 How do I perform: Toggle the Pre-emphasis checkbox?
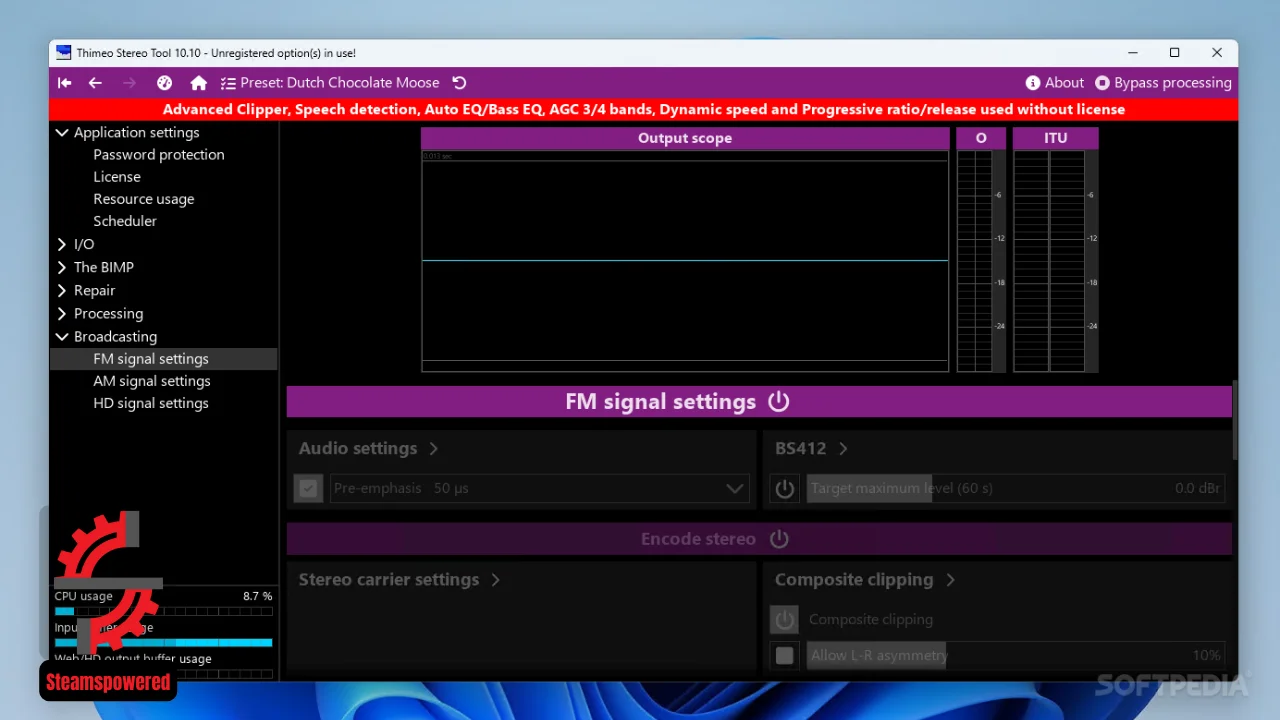[308, 489]
